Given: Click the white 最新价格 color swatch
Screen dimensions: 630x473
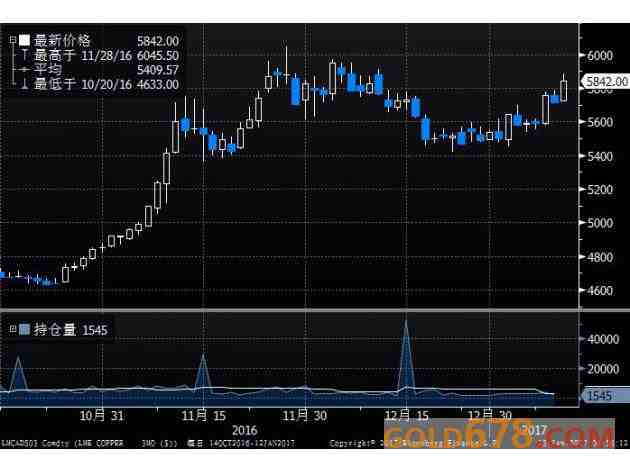Looking at the screenshot, I should point(25,40).
